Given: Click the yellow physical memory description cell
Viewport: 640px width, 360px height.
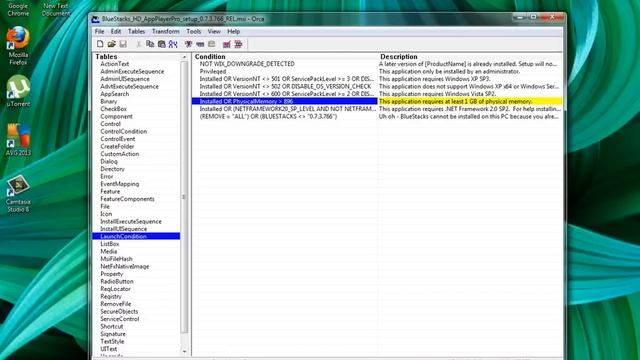Looking at the screenshot, I should (x=470, y=101).
